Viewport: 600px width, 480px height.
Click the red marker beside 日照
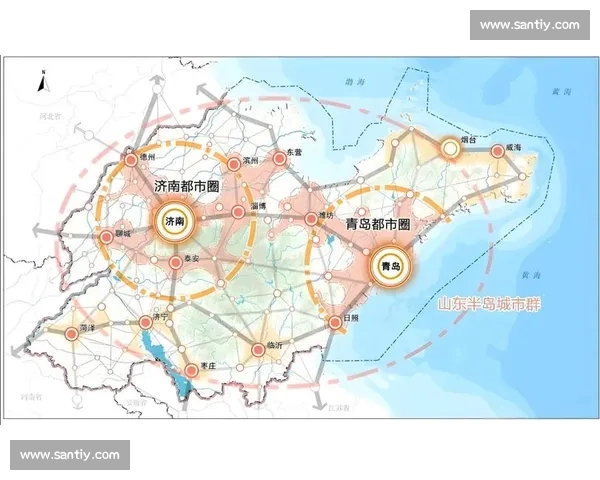pos(335,323)
